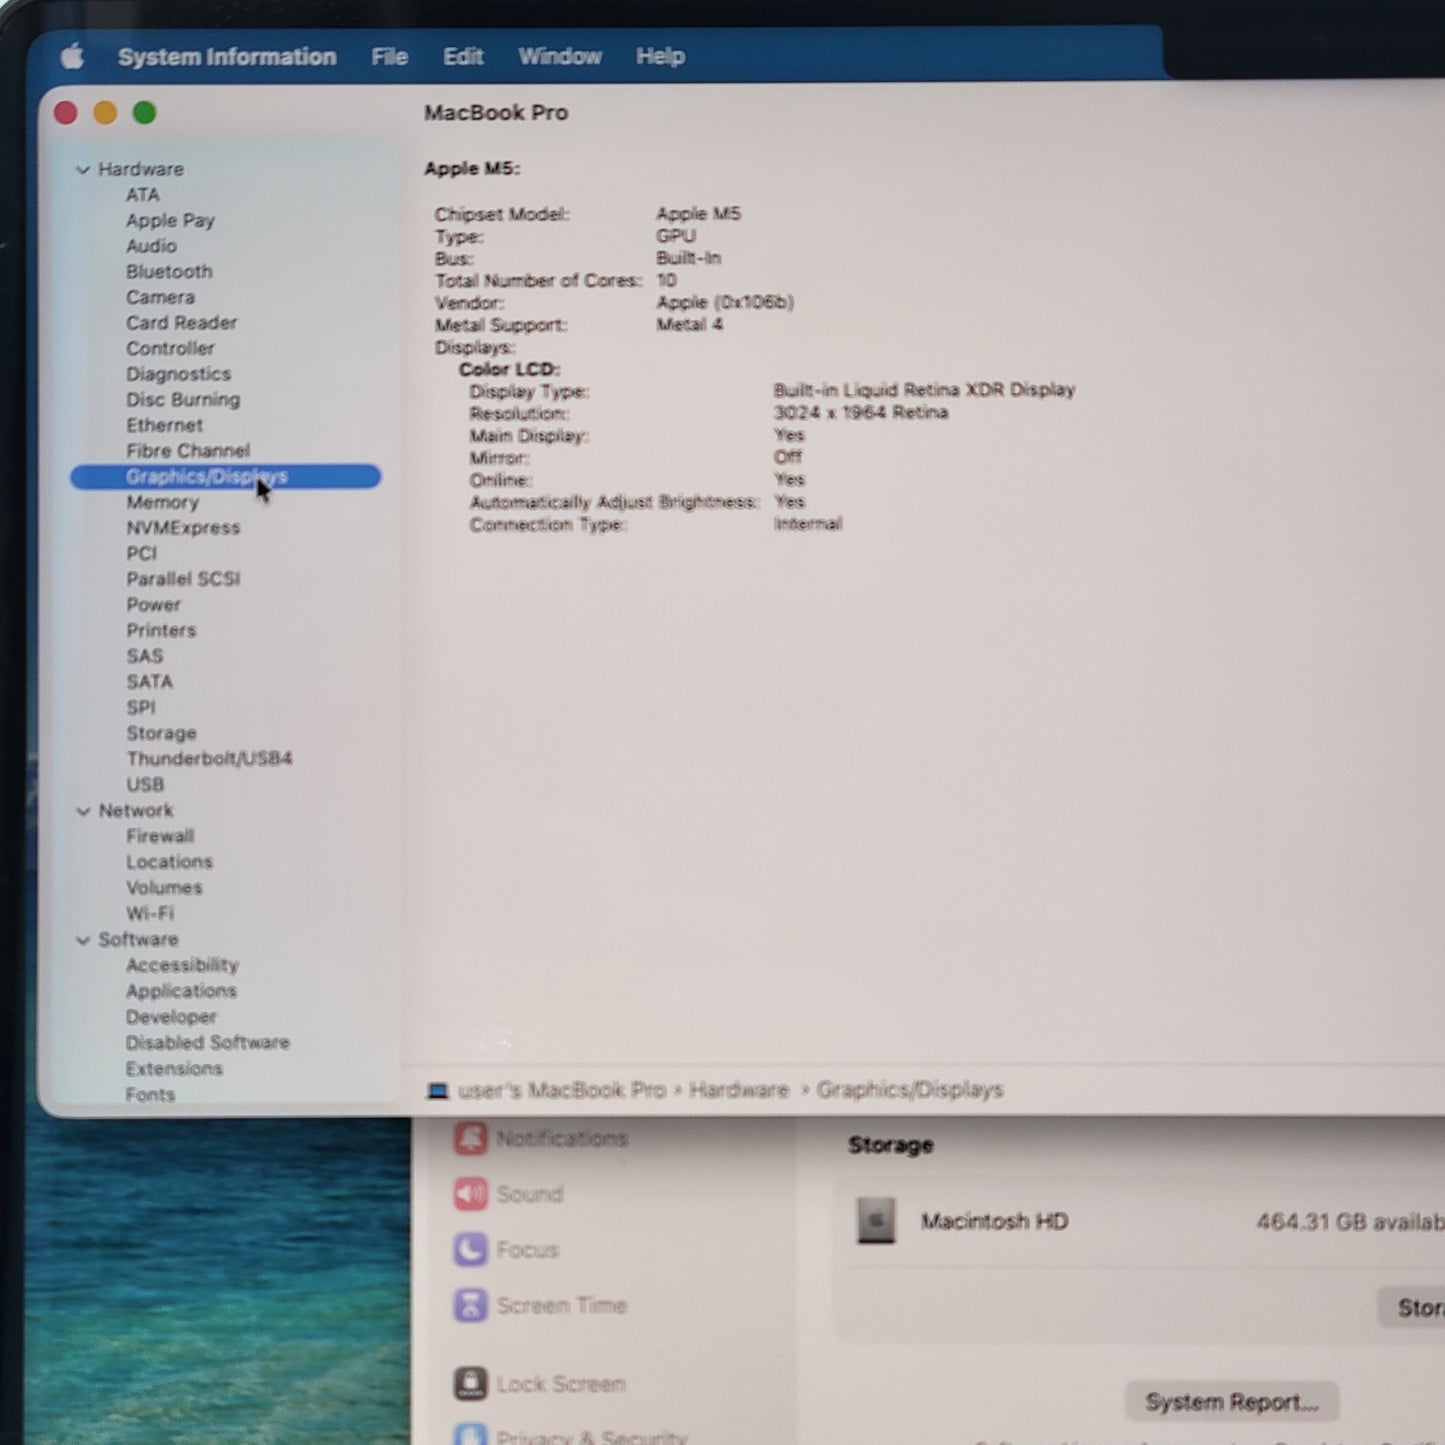1445x1445 pixels.
Task: Select Locations under Network
Action: click(x=169, y=862)
